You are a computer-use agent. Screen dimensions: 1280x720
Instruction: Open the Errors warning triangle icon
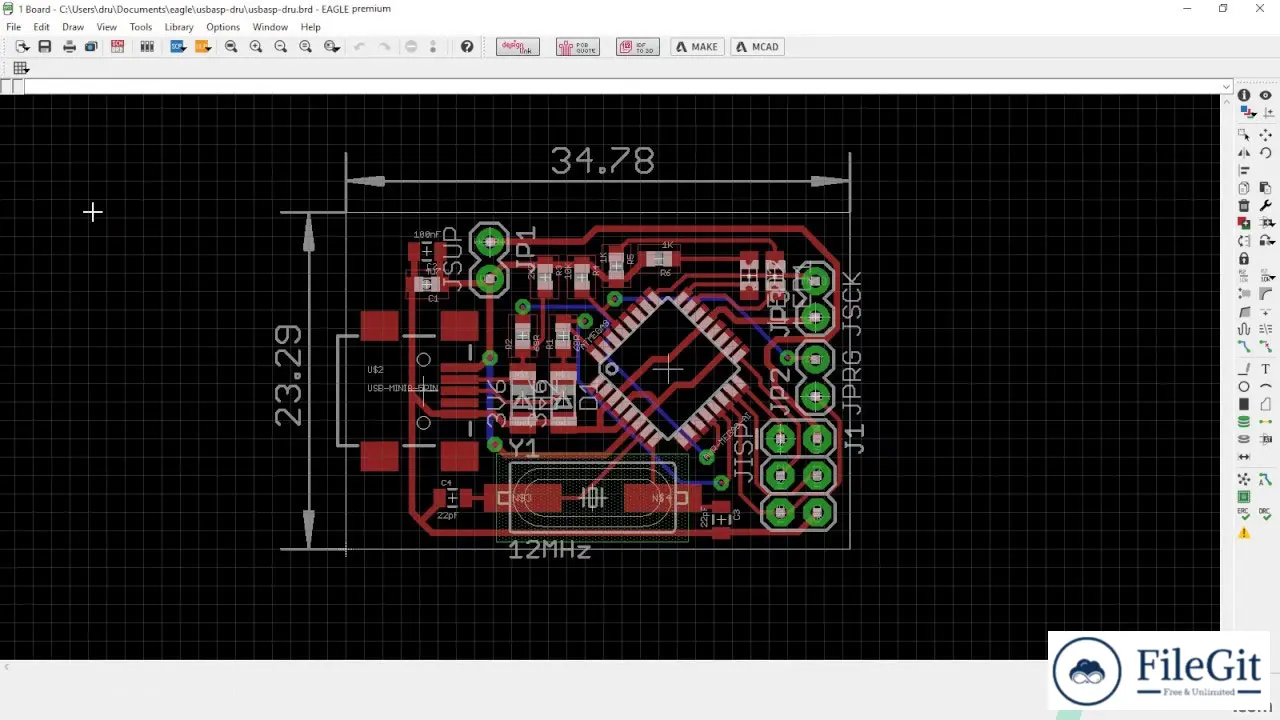(x=1244, y=533)
